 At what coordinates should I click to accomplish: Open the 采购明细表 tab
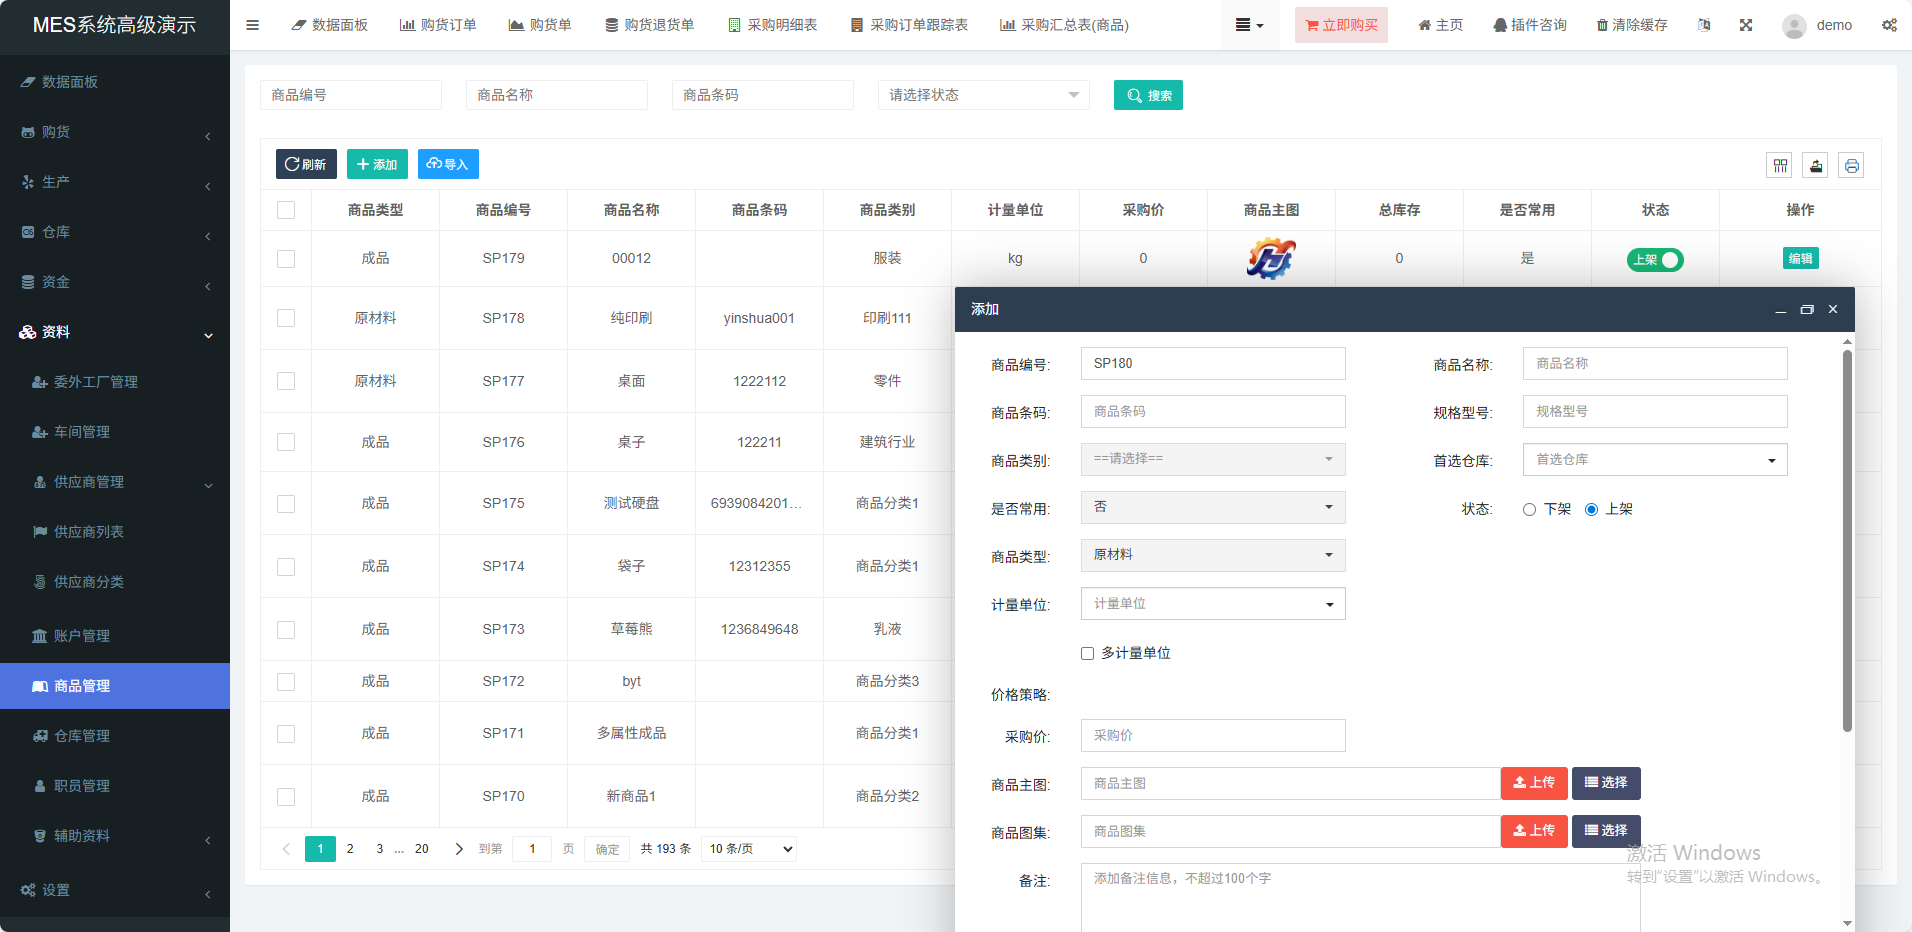coord(772,25)
